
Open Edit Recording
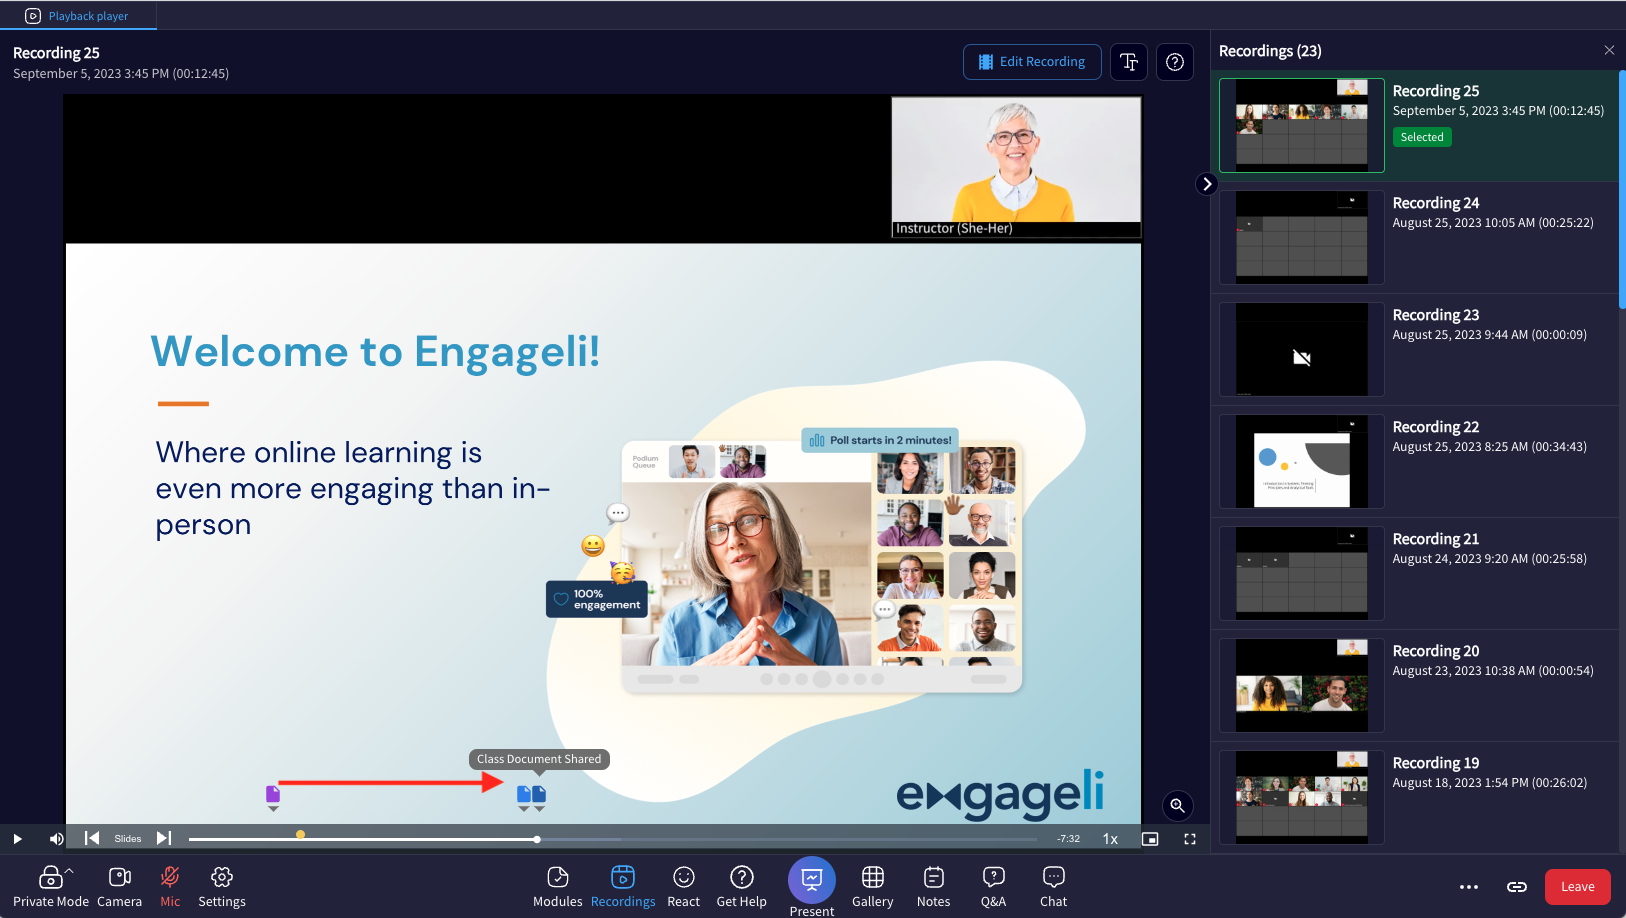1032,62
